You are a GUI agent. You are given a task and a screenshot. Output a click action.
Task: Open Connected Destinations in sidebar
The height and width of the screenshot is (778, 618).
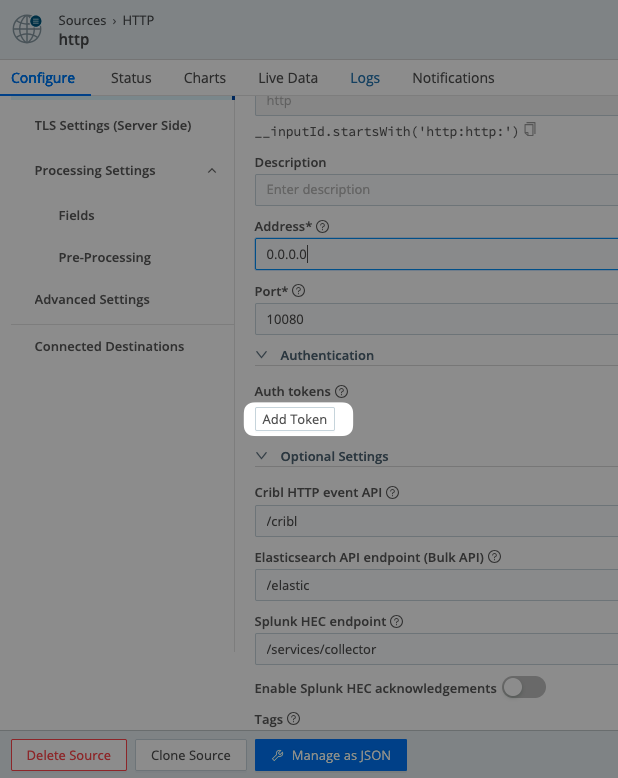[x=109, y=347]
